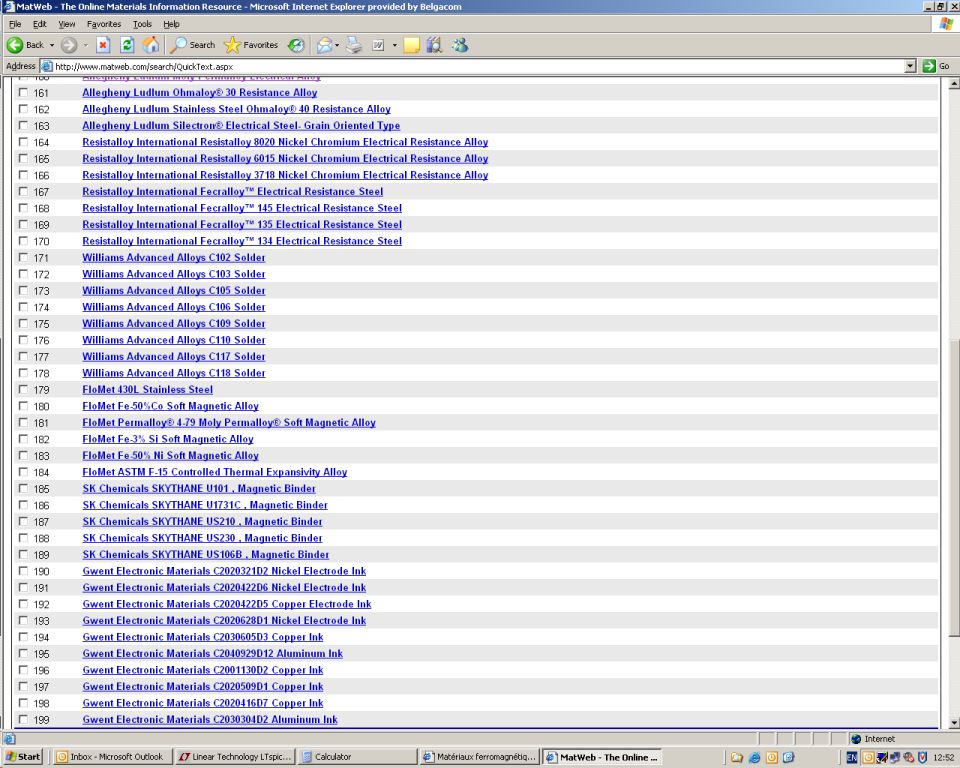The height and width of the screenshot is (768, 960).
Task: Open the folder icon in taskbar quick launch
Action: (737, 758)
